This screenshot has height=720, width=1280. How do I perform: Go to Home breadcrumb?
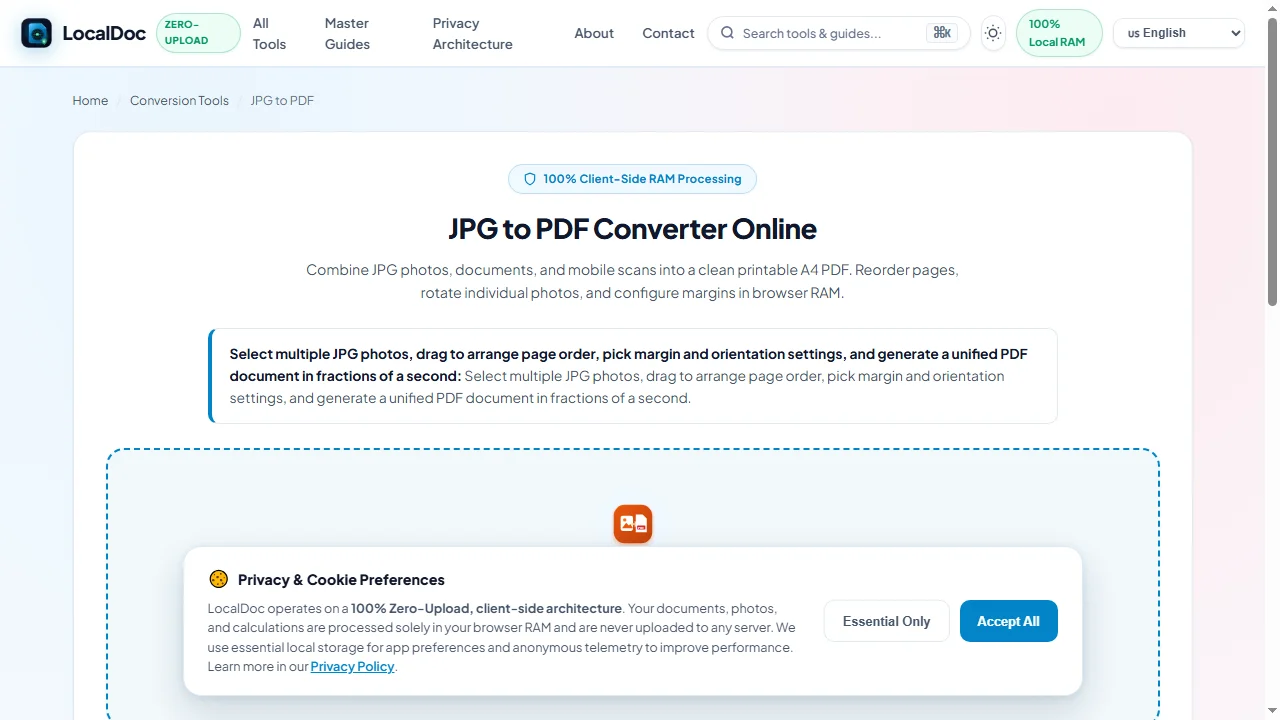pyautogui.click(x=90, y=100)
